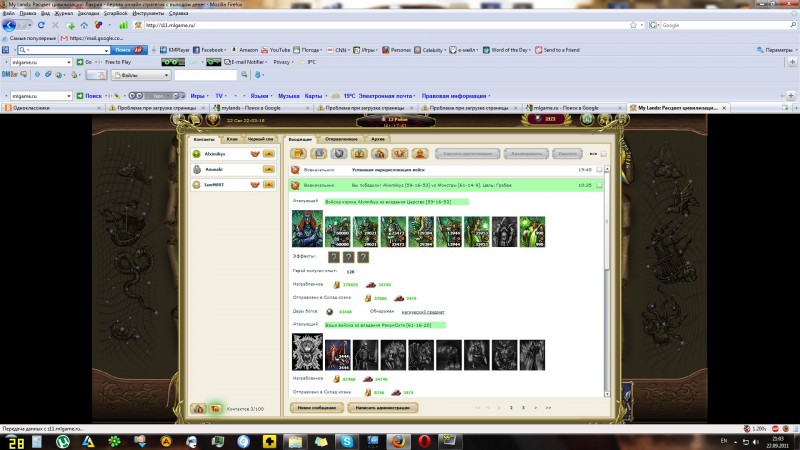Switch to Отправленные messages tab
The height and width of the screenshot is (450, 800).
(x=341, y=139)
